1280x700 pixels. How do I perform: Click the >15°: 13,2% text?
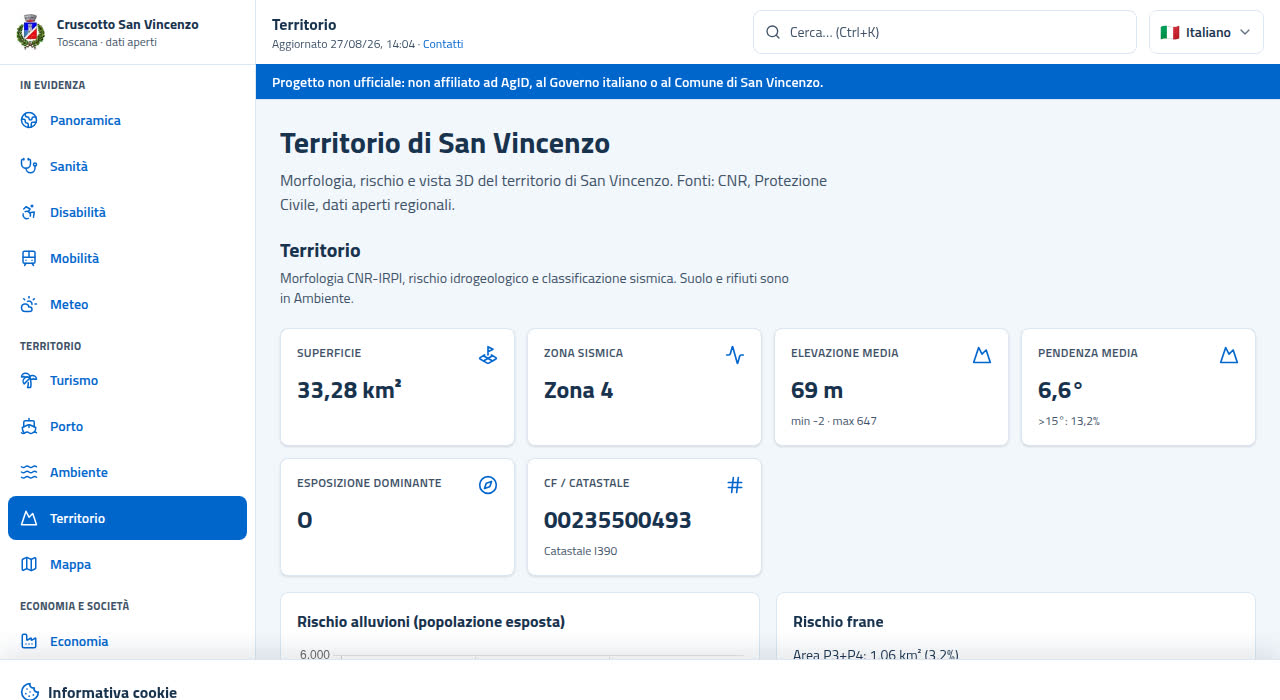(x=1069, y=421)
